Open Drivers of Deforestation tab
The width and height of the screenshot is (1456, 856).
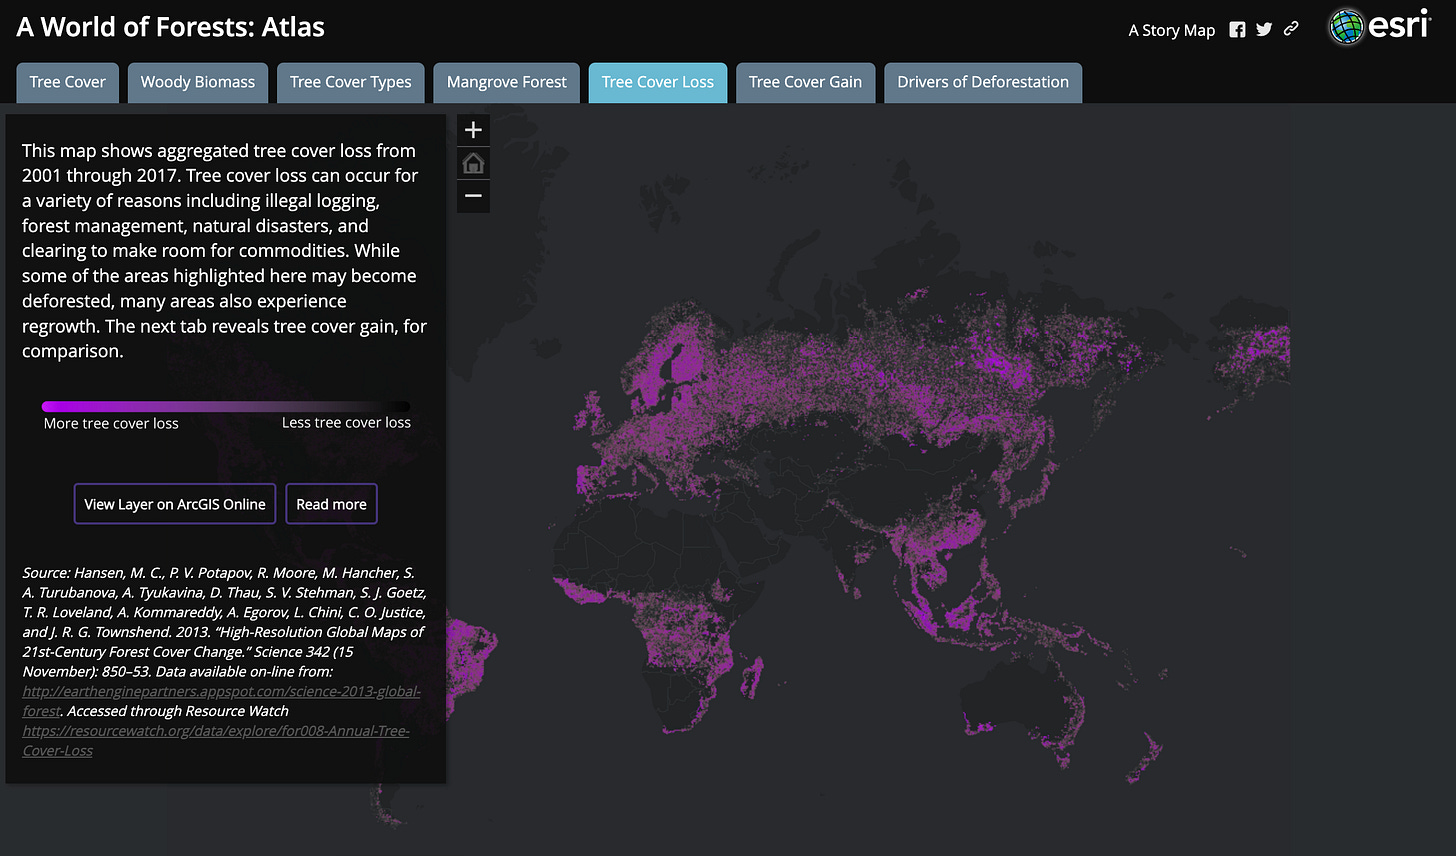pyautogui.click(x=983, y=83)
